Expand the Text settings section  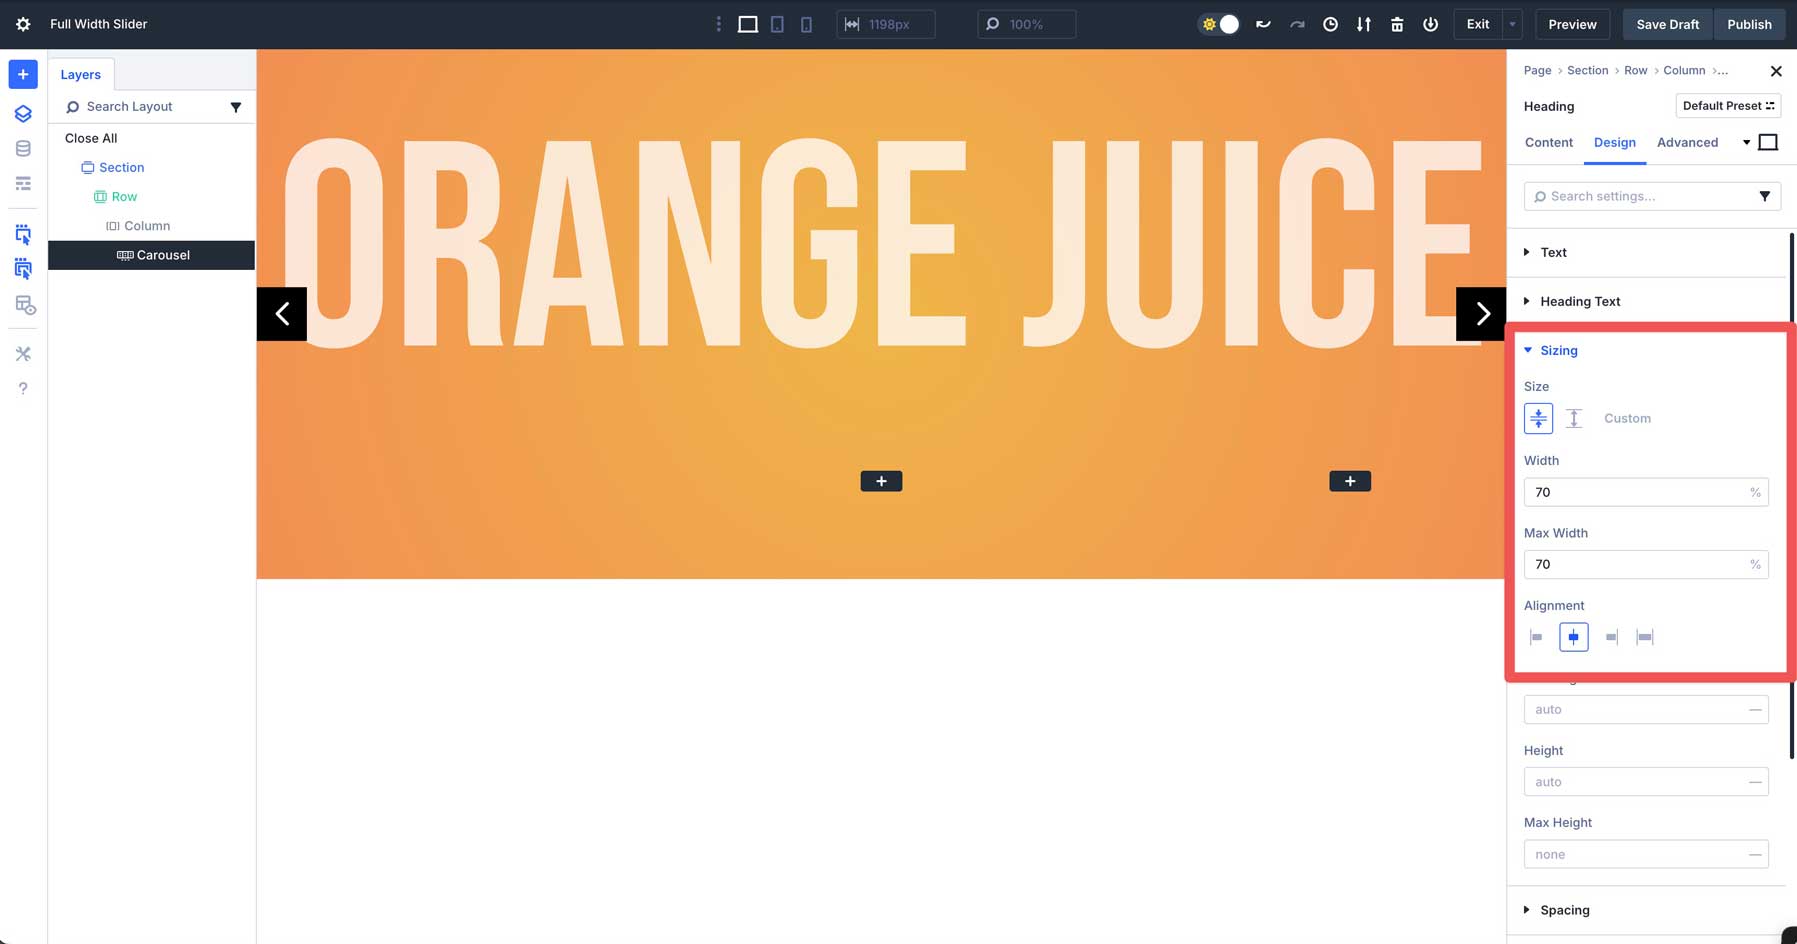[x=1553, y=252]
